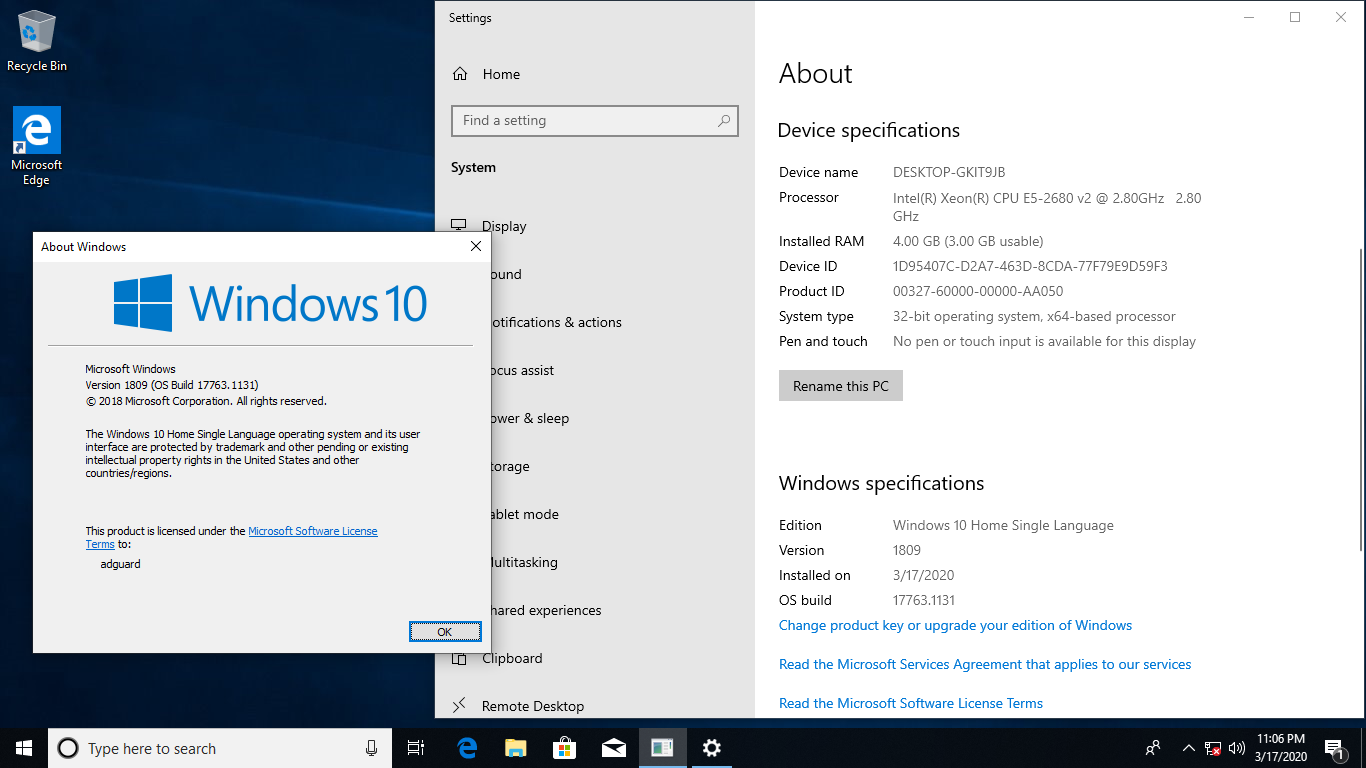Click the licensee name adguard

coord(121,564)
